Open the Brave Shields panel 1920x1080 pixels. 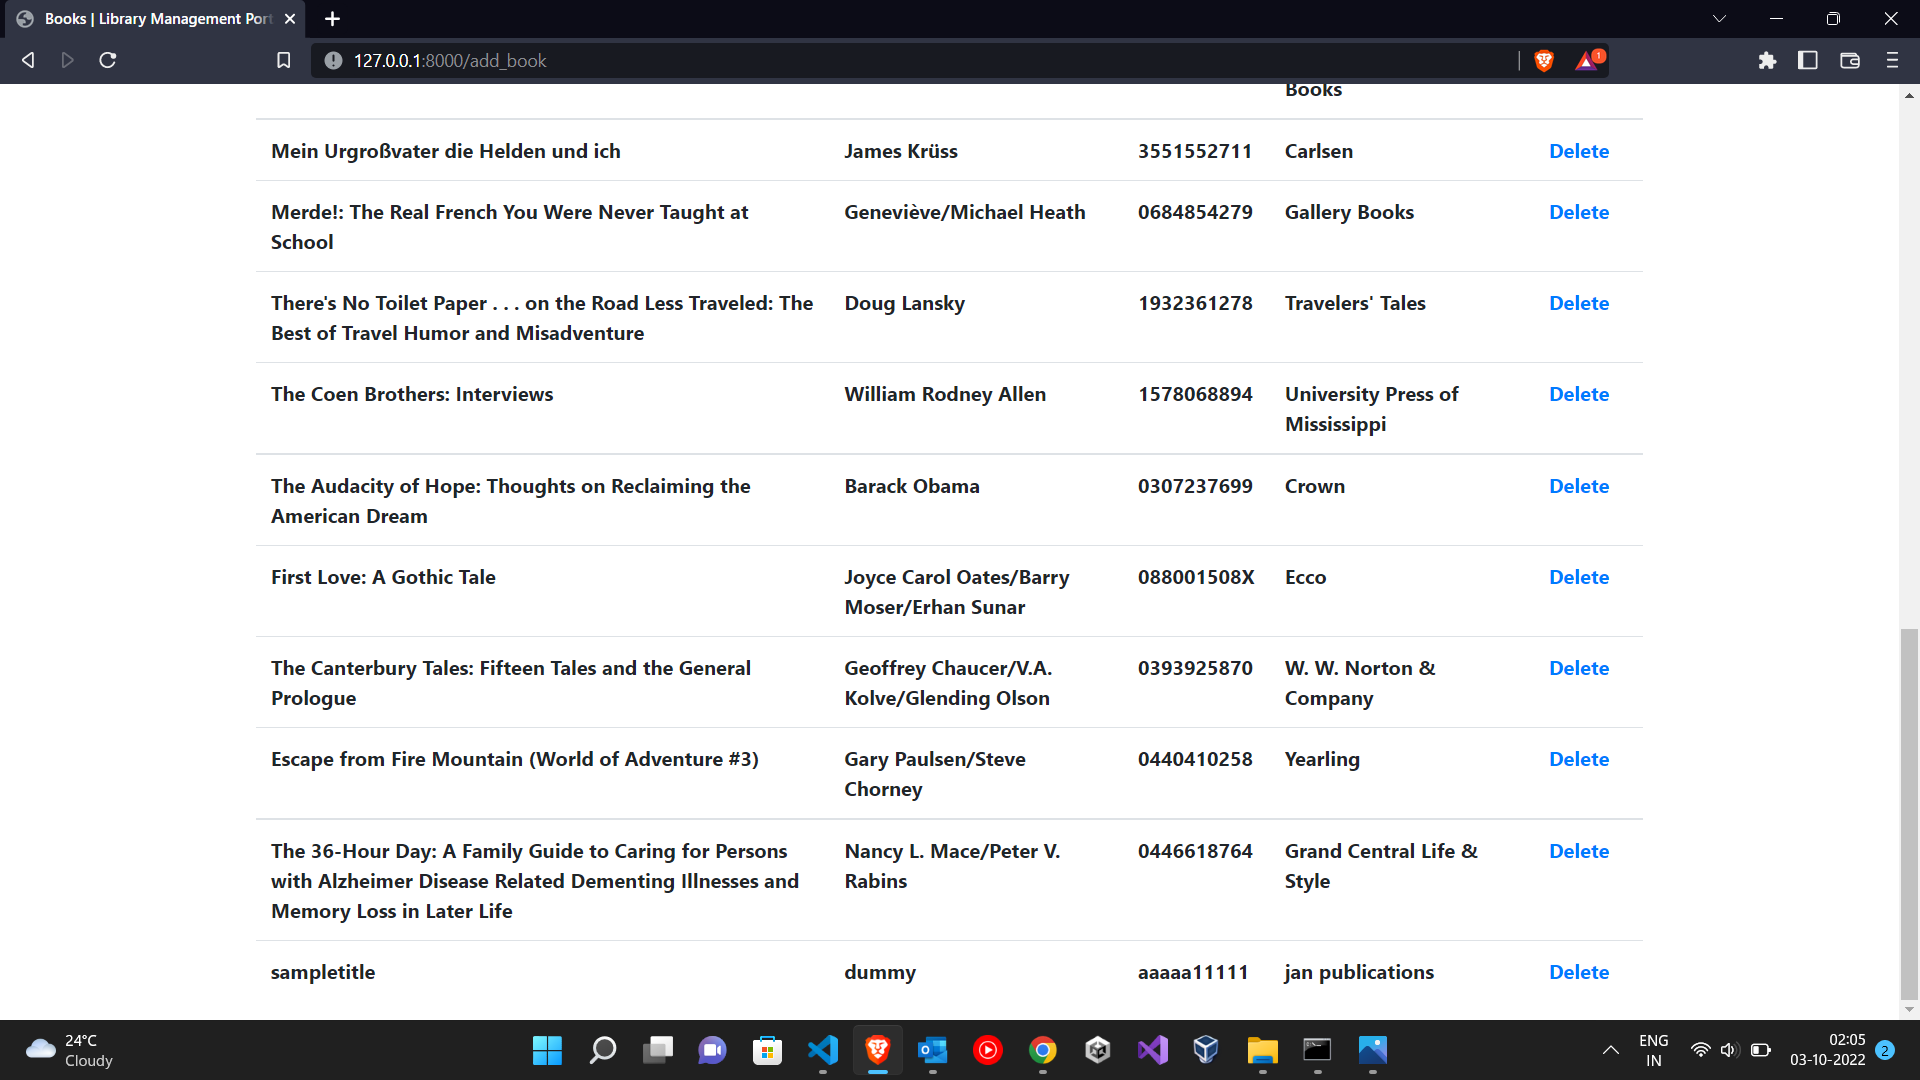[1543, 60]
